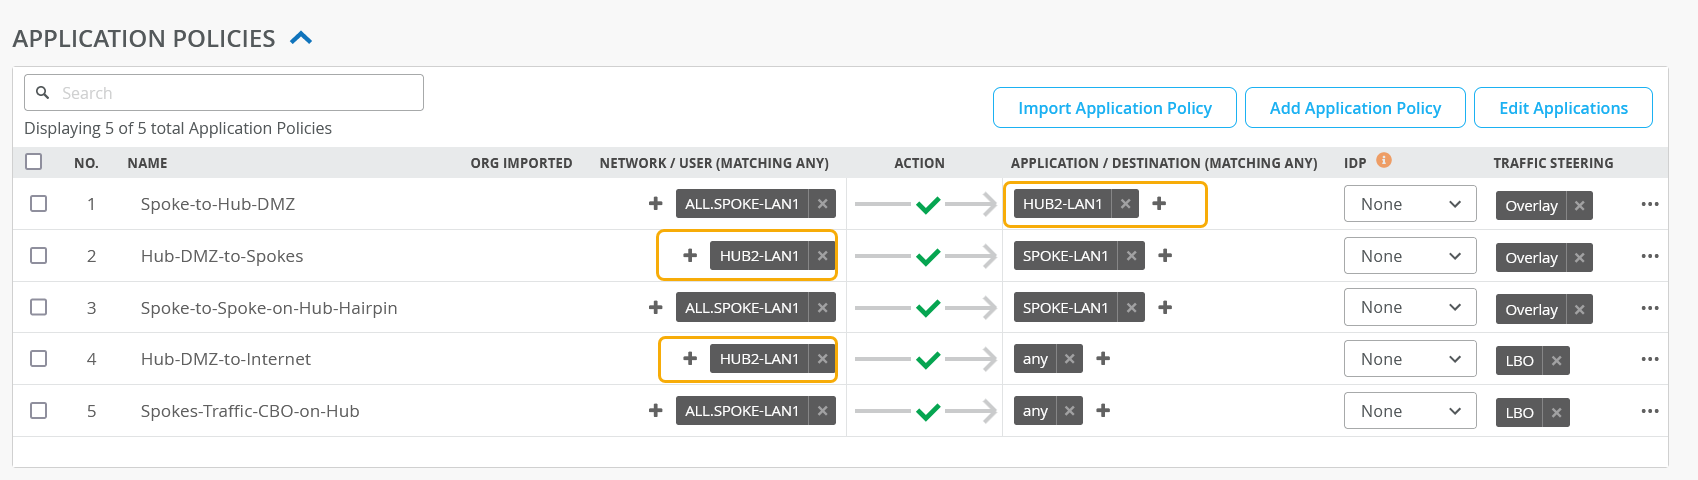The height and width of the screenshot is (480, 1698).
Task: Click Add Application Policy button
Action: 1354,108
